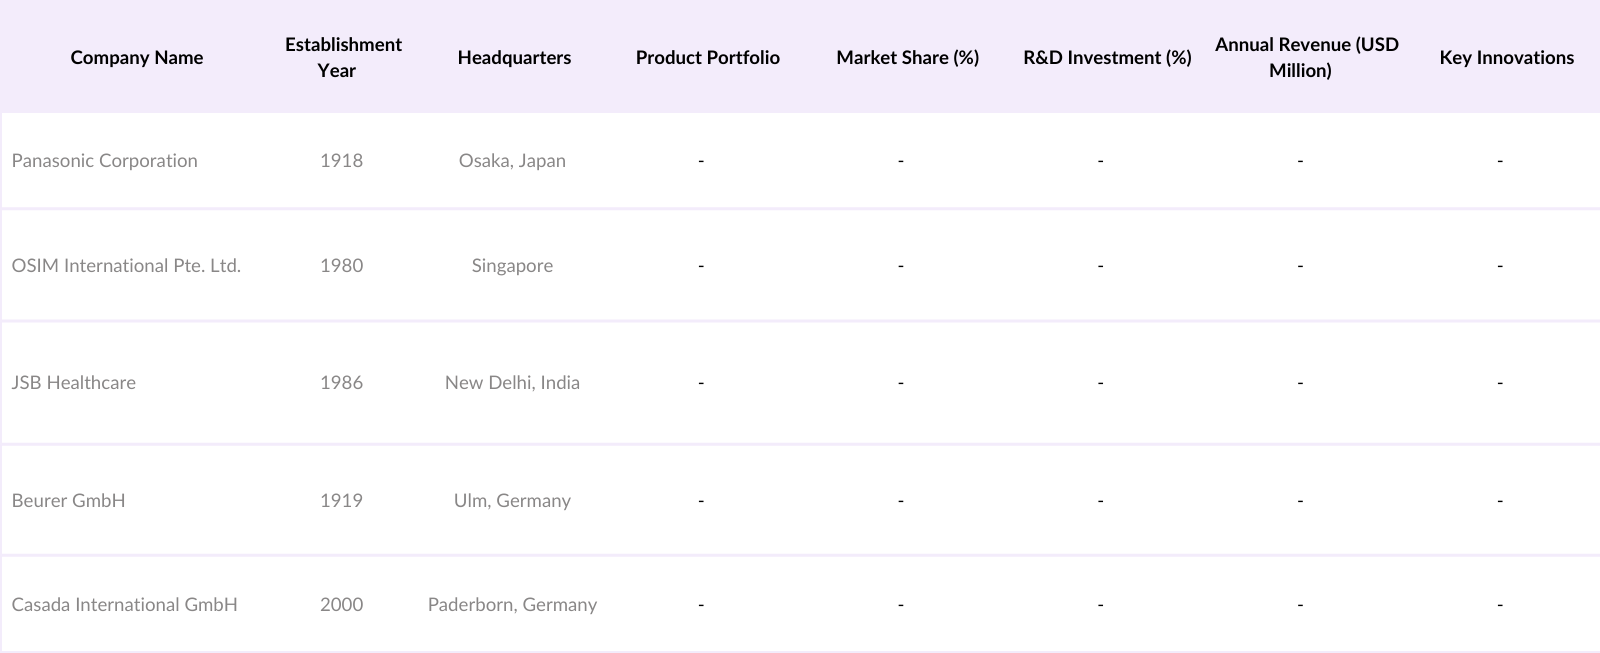Click Panasonic's Product Portfolio dash cell
The image size is (1600, 653).
701,160
